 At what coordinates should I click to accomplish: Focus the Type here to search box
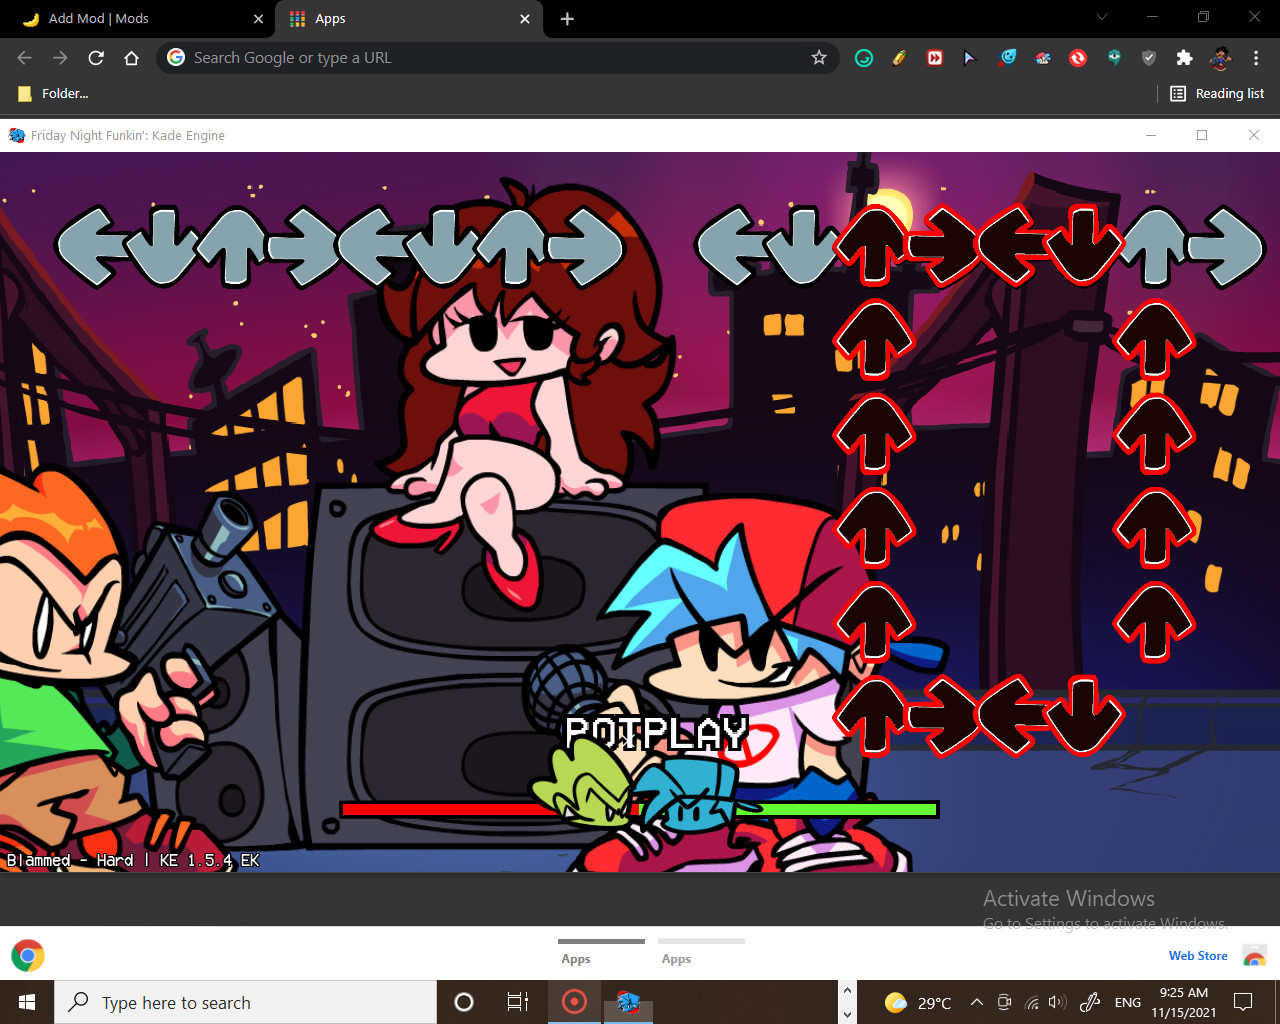coord(246,1002)
